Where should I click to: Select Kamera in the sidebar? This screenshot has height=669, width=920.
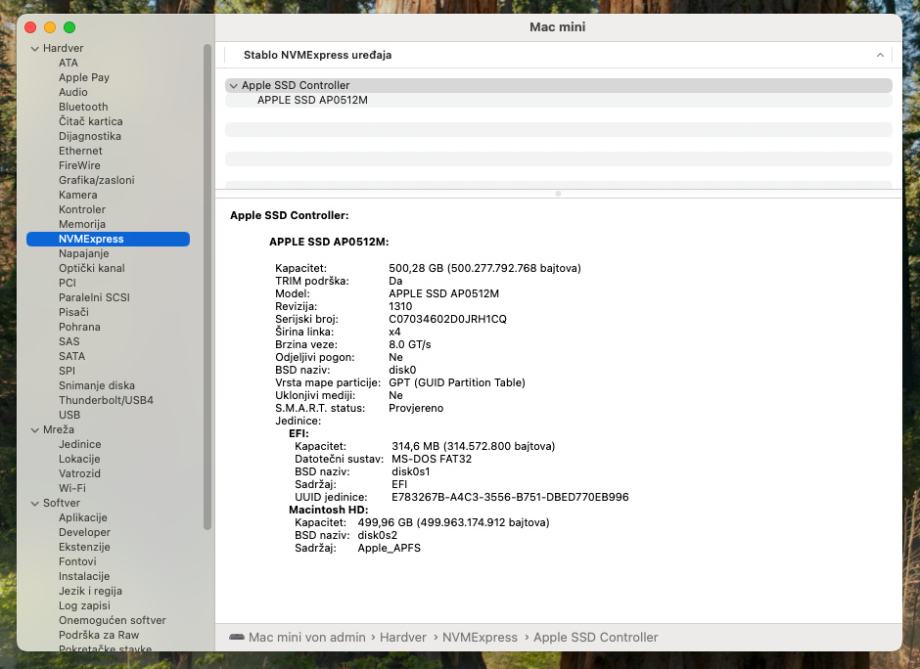78,195
